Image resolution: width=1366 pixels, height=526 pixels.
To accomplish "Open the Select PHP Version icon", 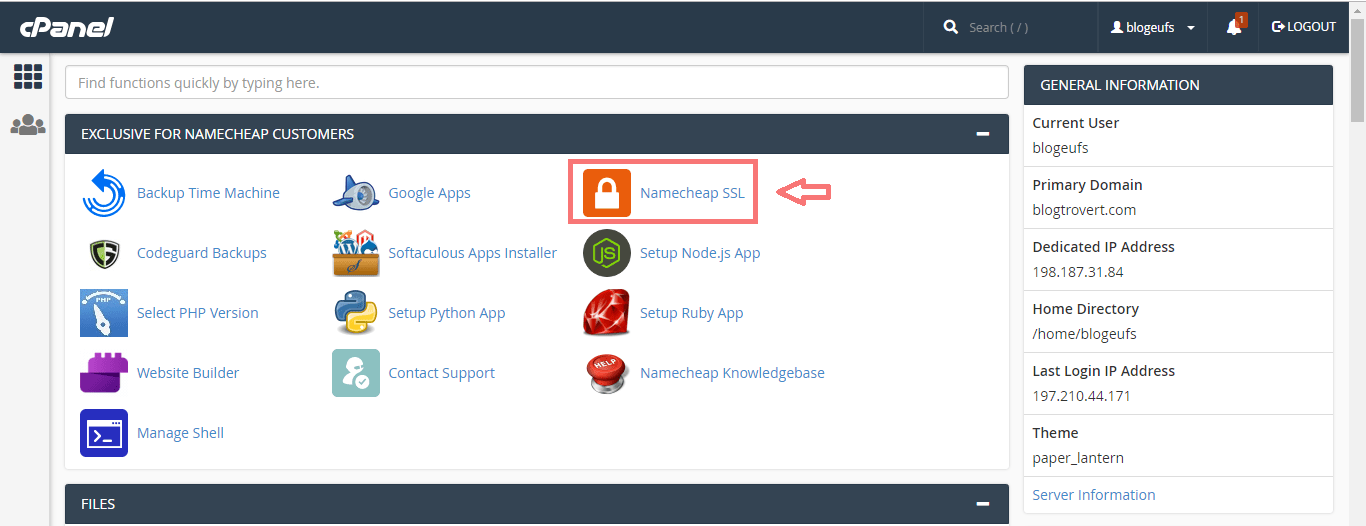I will coord(104,313).
